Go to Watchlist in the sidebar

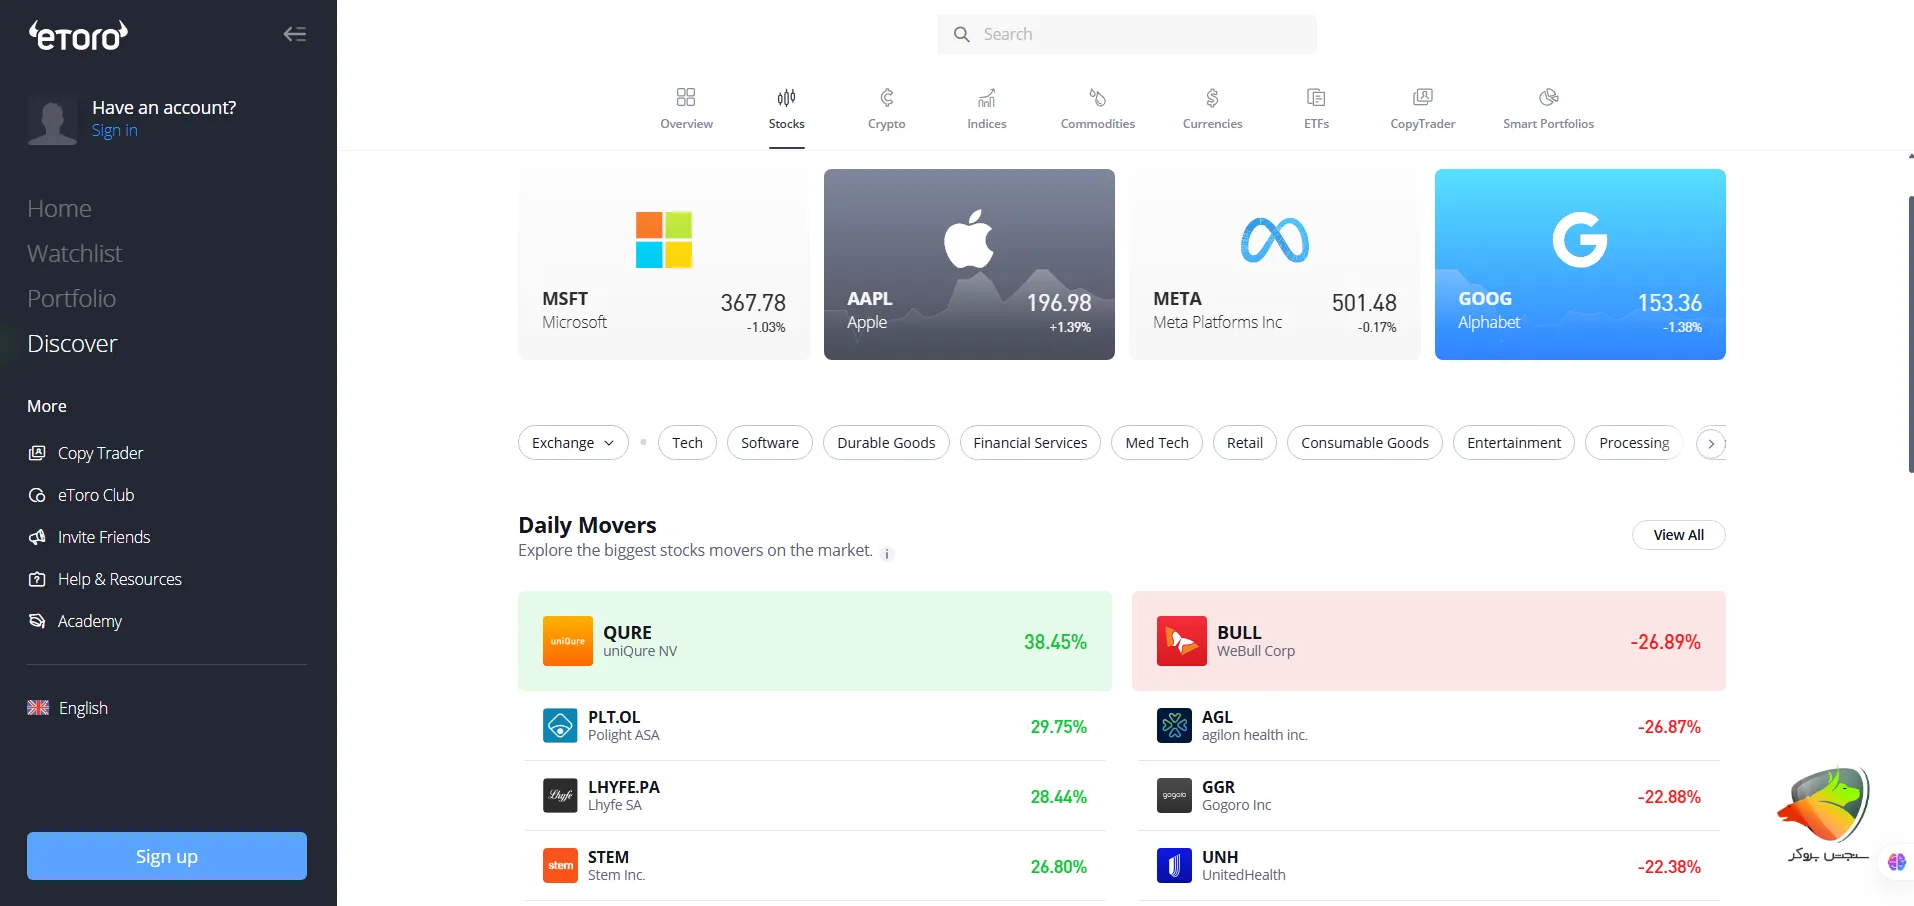click(x=74, y=253)
